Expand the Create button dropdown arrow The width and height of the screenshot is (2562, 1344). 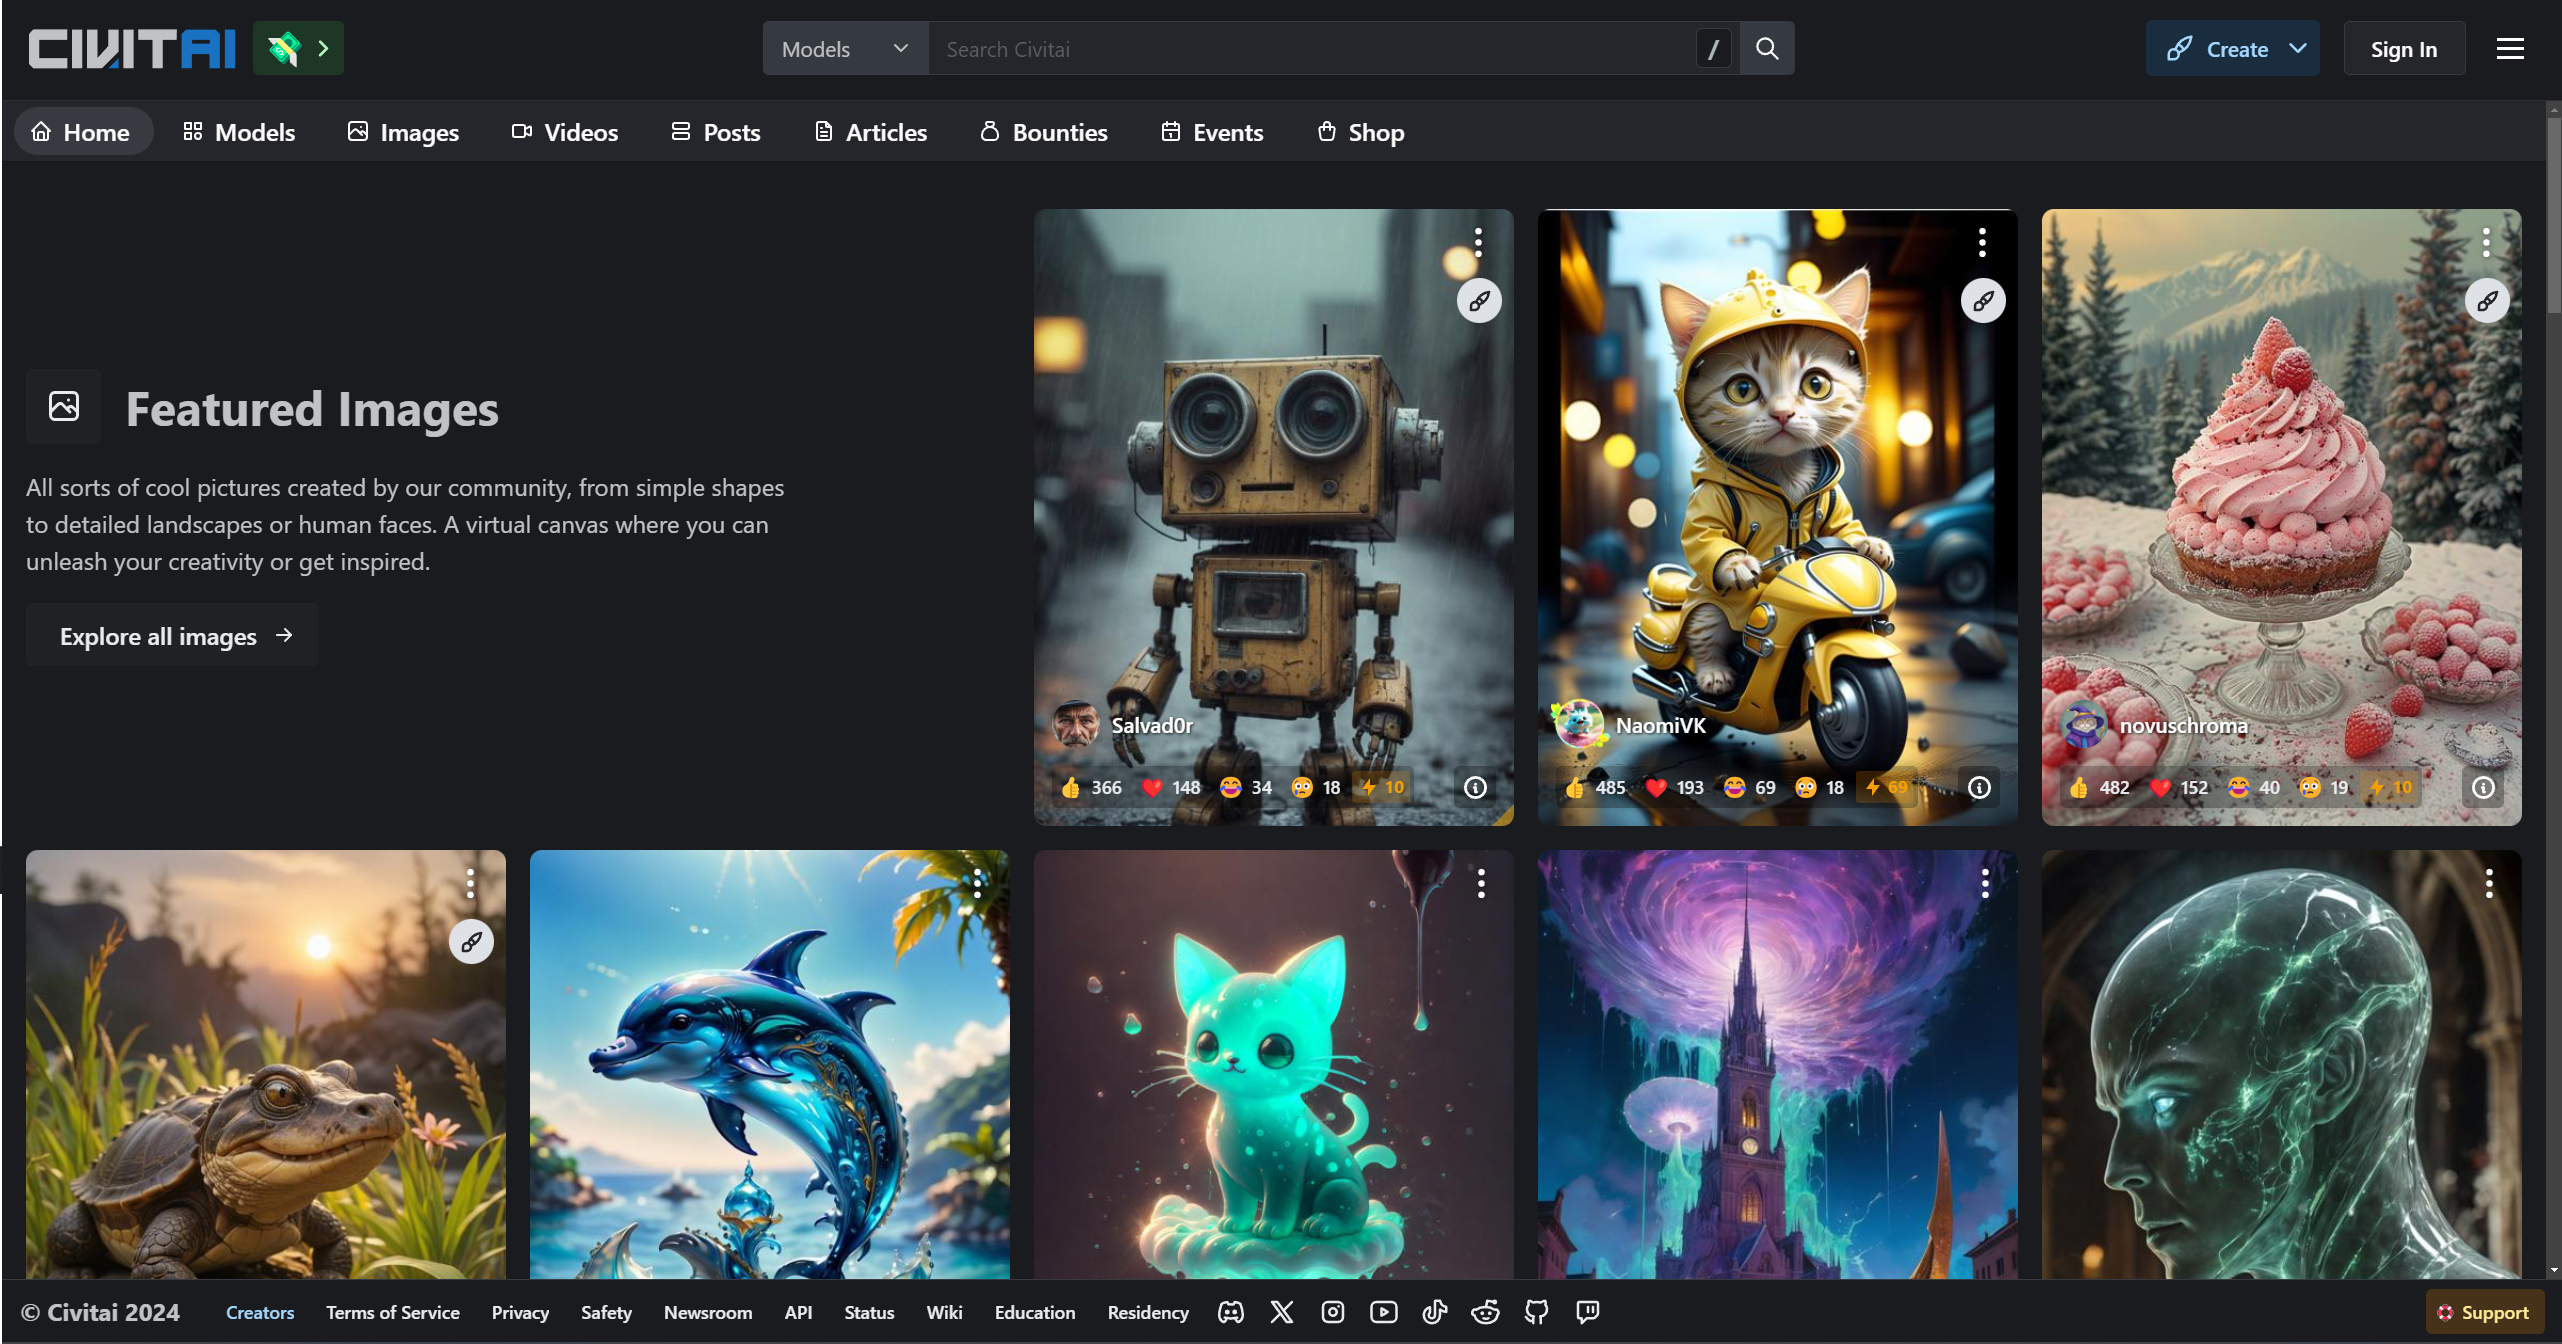[2298, 48]
